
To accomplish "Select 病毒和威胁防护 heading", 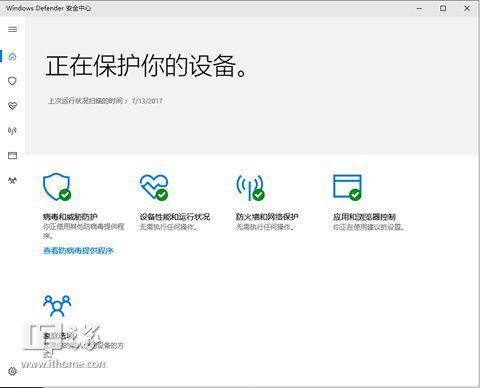I will [x=70, y=217].
